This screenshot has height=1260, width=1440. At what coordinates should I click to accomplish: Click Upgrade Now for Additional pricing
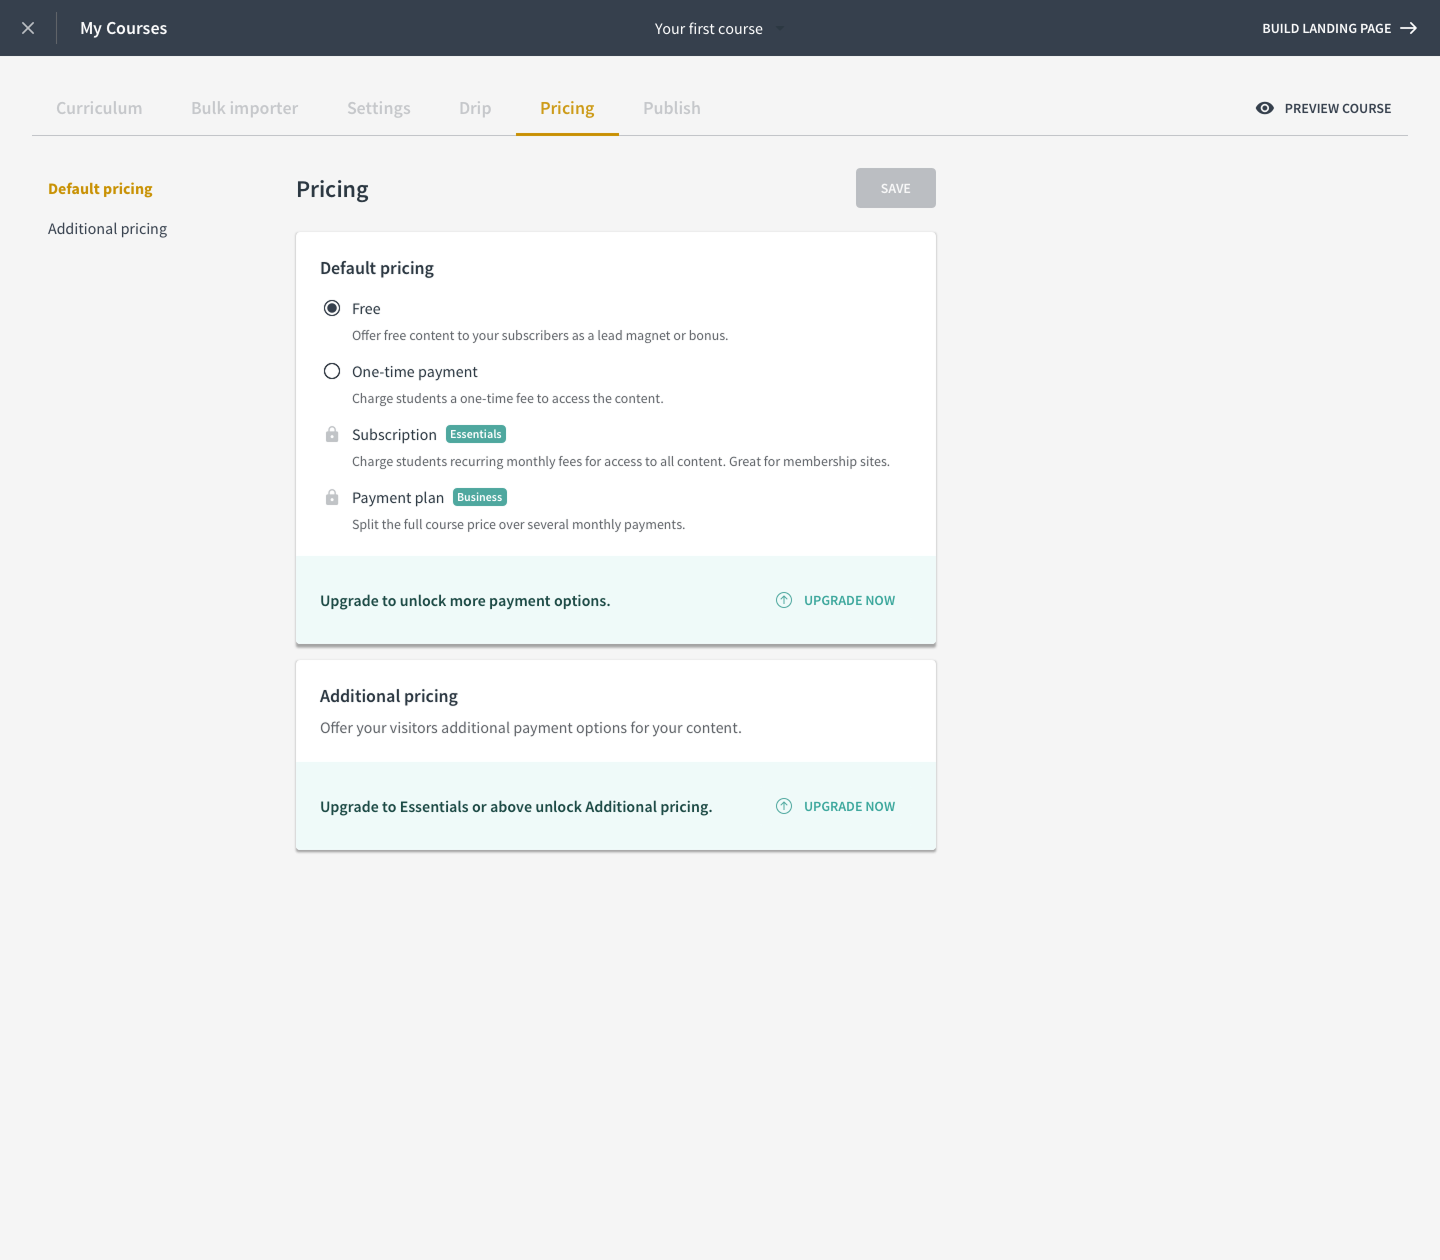click(836, 806)
